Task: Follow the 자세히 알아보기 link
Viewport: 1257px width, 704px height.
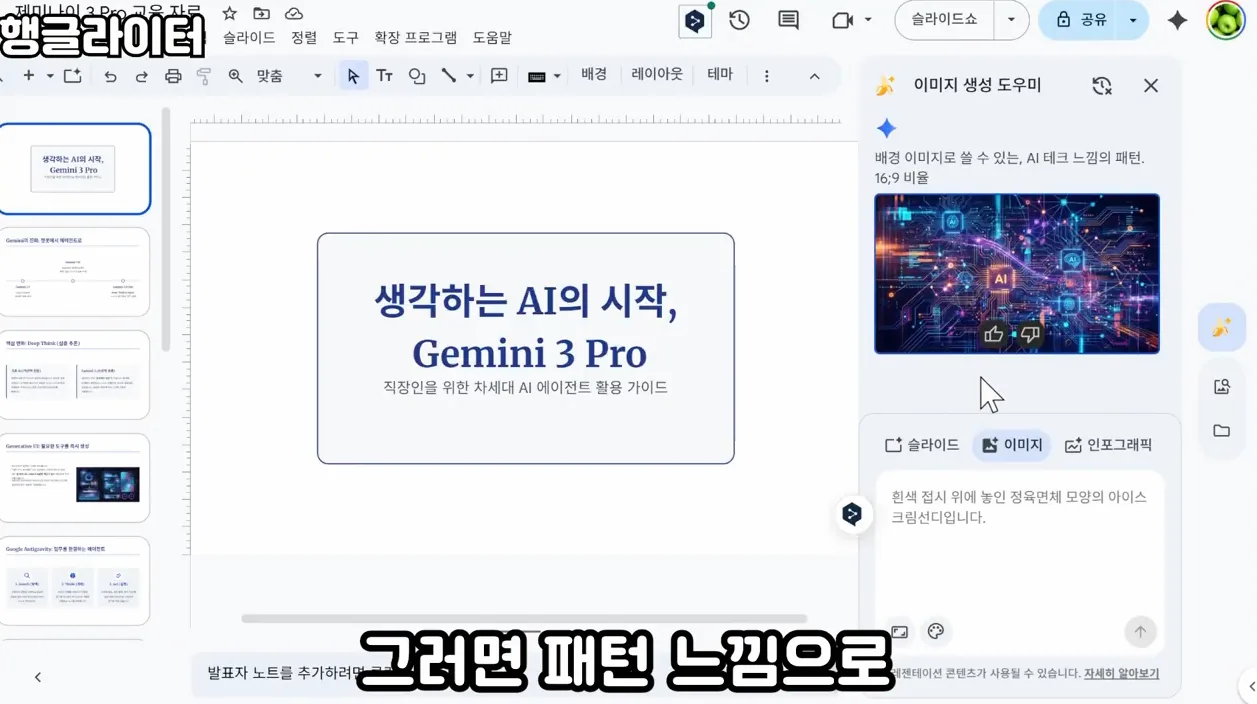Action: click(x=1121, y=674)
